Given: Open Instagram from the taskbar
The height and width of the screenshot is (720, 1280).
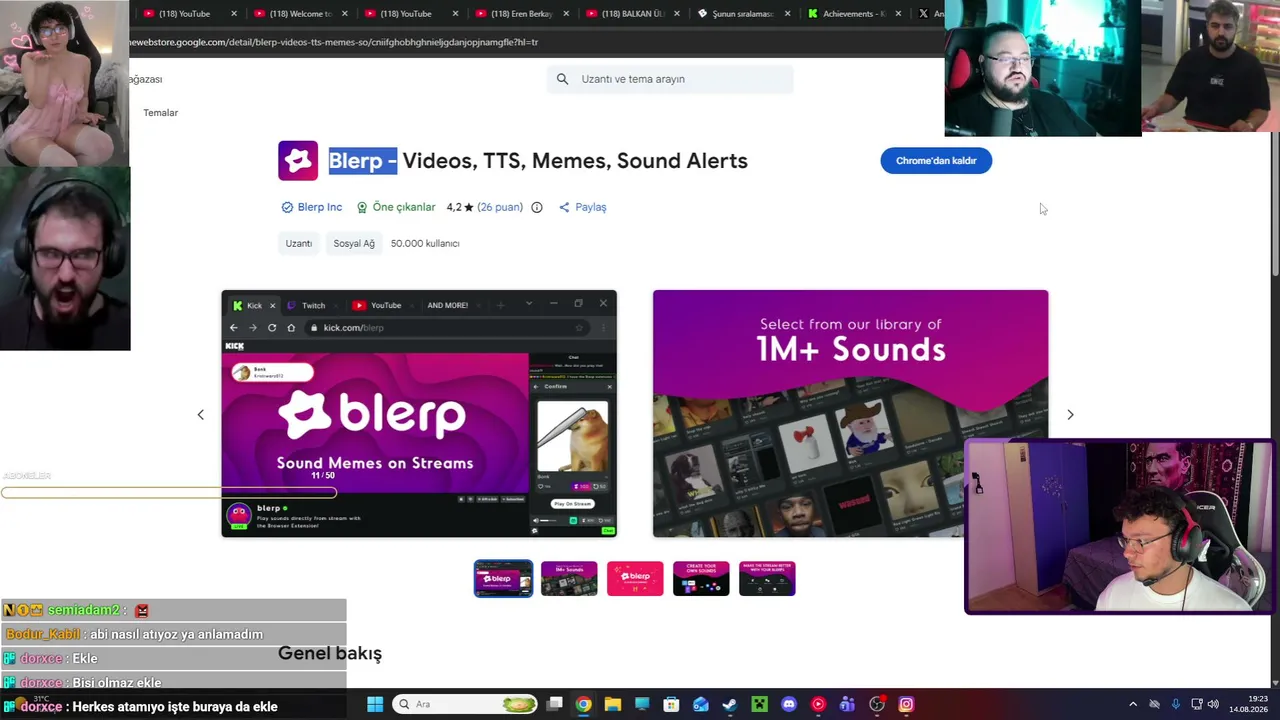Looking at the screenshot, I should 906,705.
